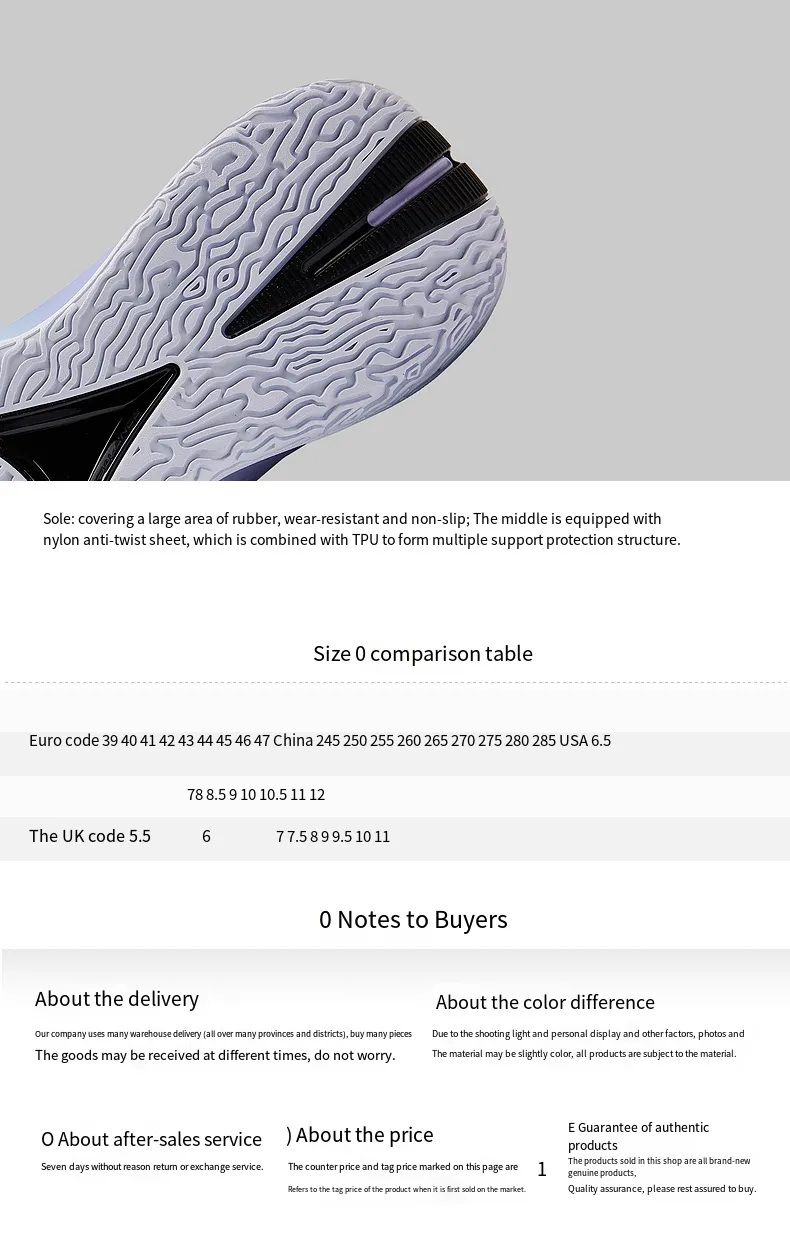Click The UK code 5.5 label
790x1242 pixels.
(90, 836)
